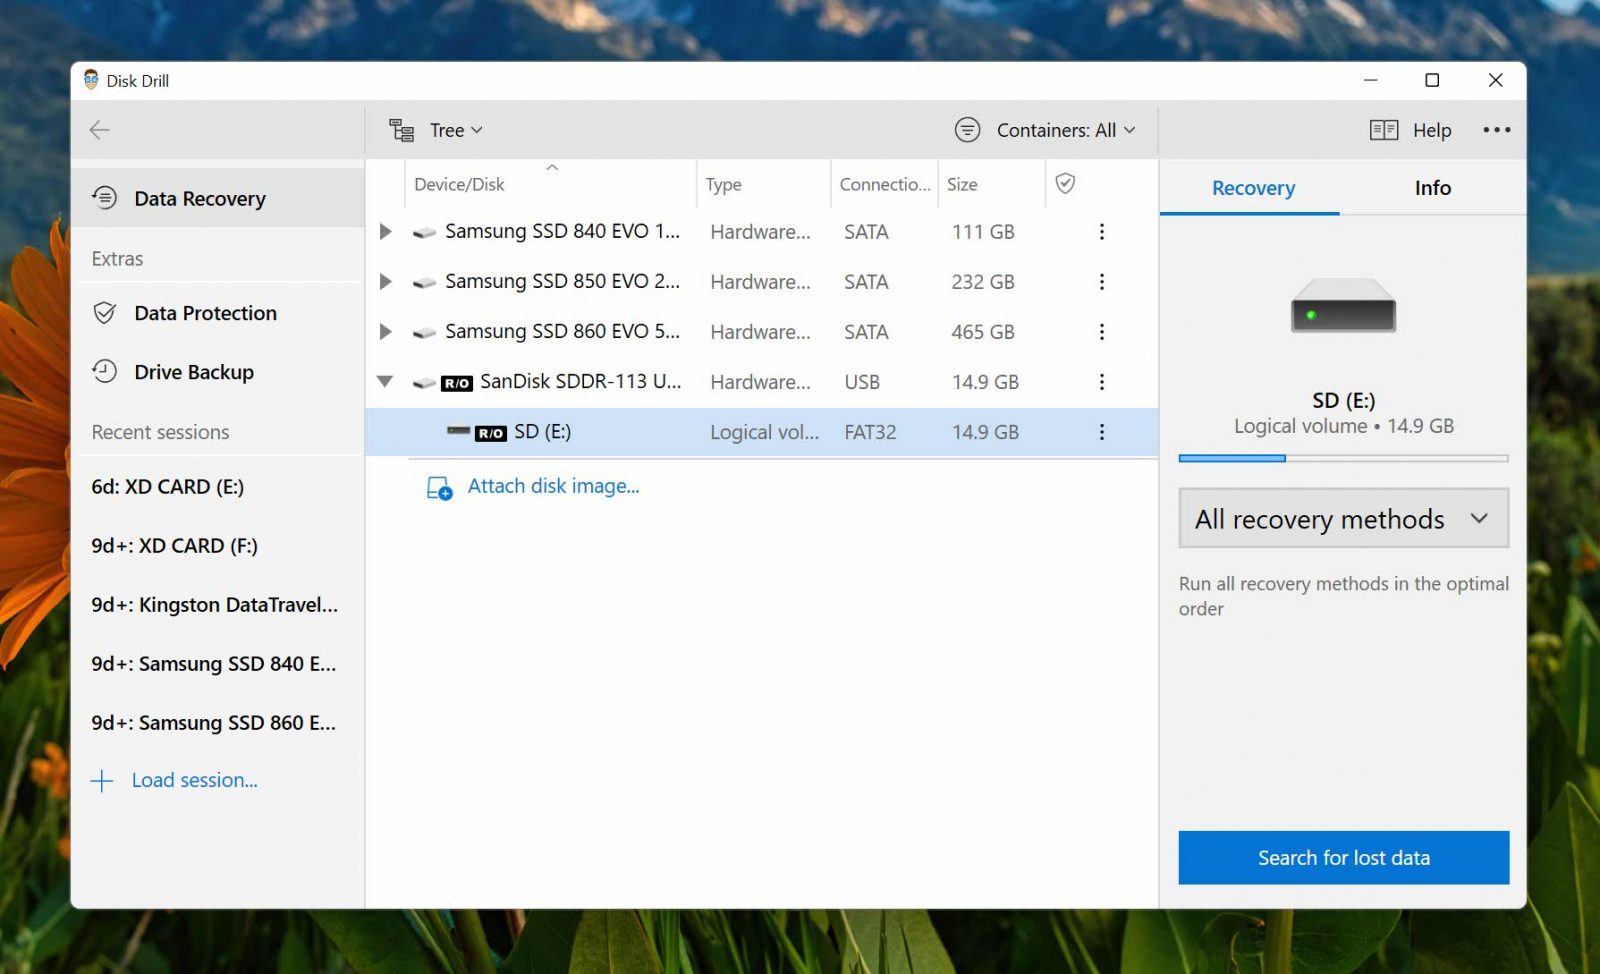The width and height of the screenshot is (1600, 974).
Task: Collapse the SanDisk SDDR-113 device
Action: pyautogui.click(x=385, y=381)
